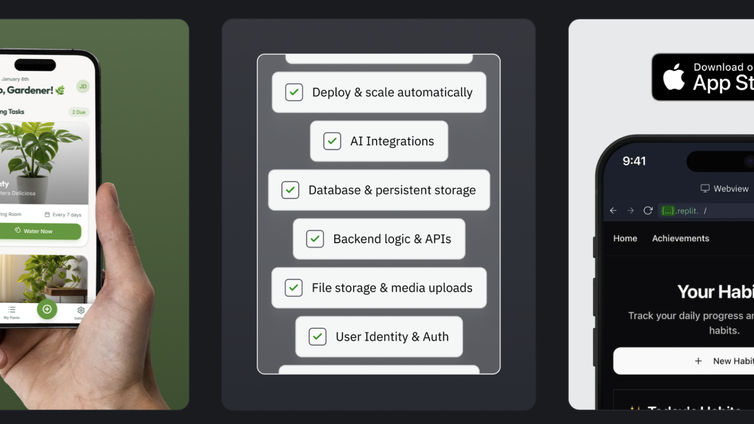Screen dimensions: 754x424
Task: Uncheck User Identity & Auth checkbox
Action: (x=317, y=337)
